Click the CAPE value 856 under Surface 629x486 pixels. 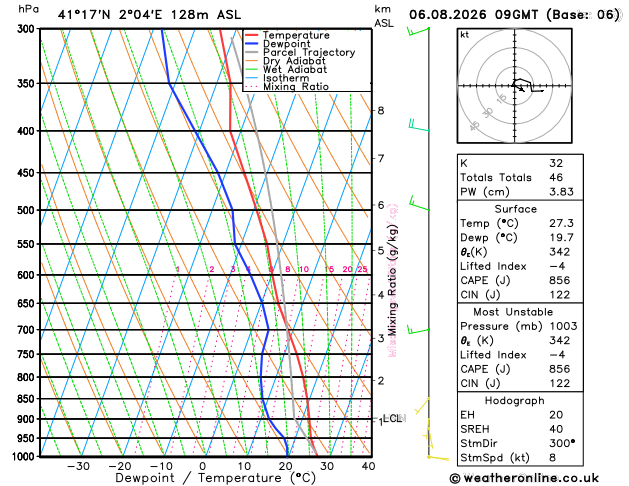click(x=560, y=280)
